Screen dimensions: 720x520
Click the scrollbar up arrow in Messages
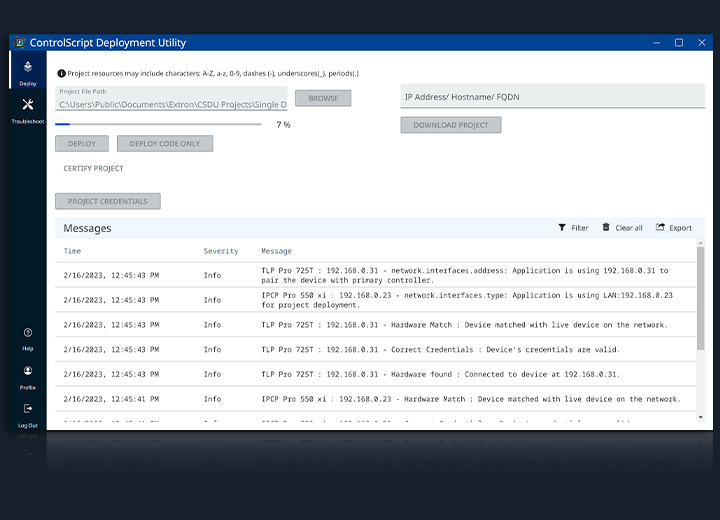tap(700, 243)
